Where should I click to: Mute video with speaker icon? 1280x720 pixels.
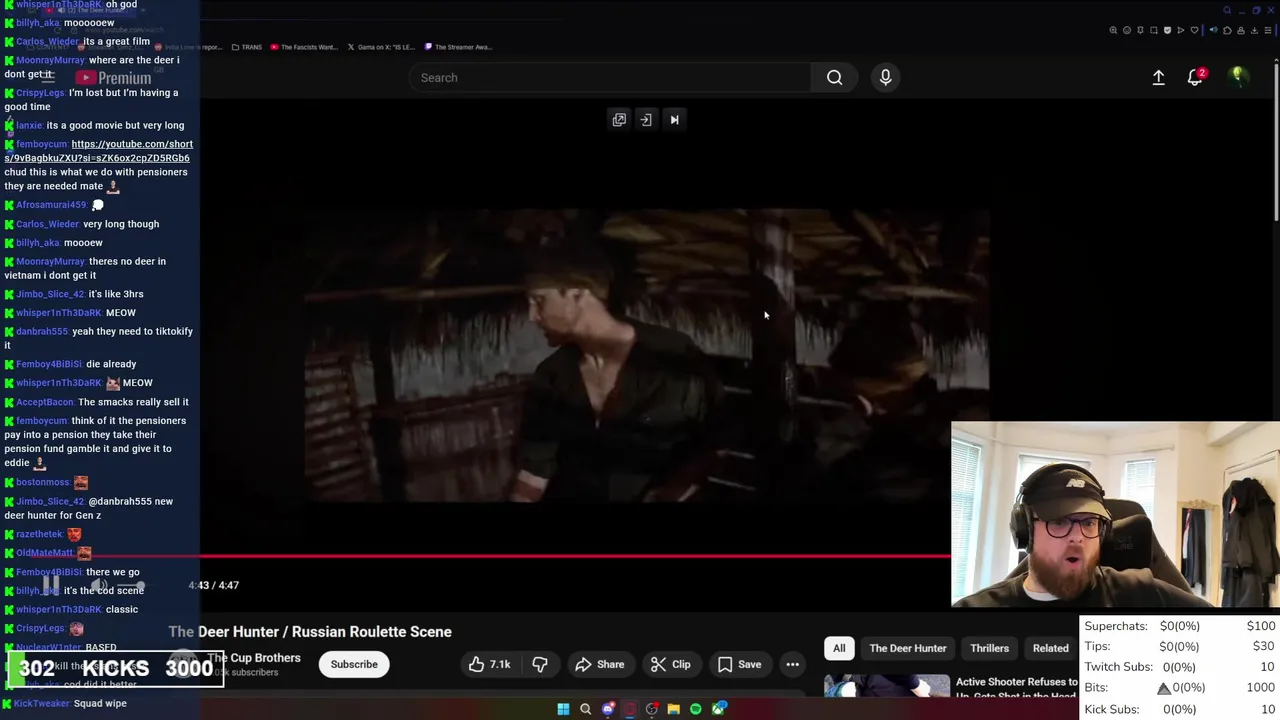pyautogui.click(x=98, y=585)
